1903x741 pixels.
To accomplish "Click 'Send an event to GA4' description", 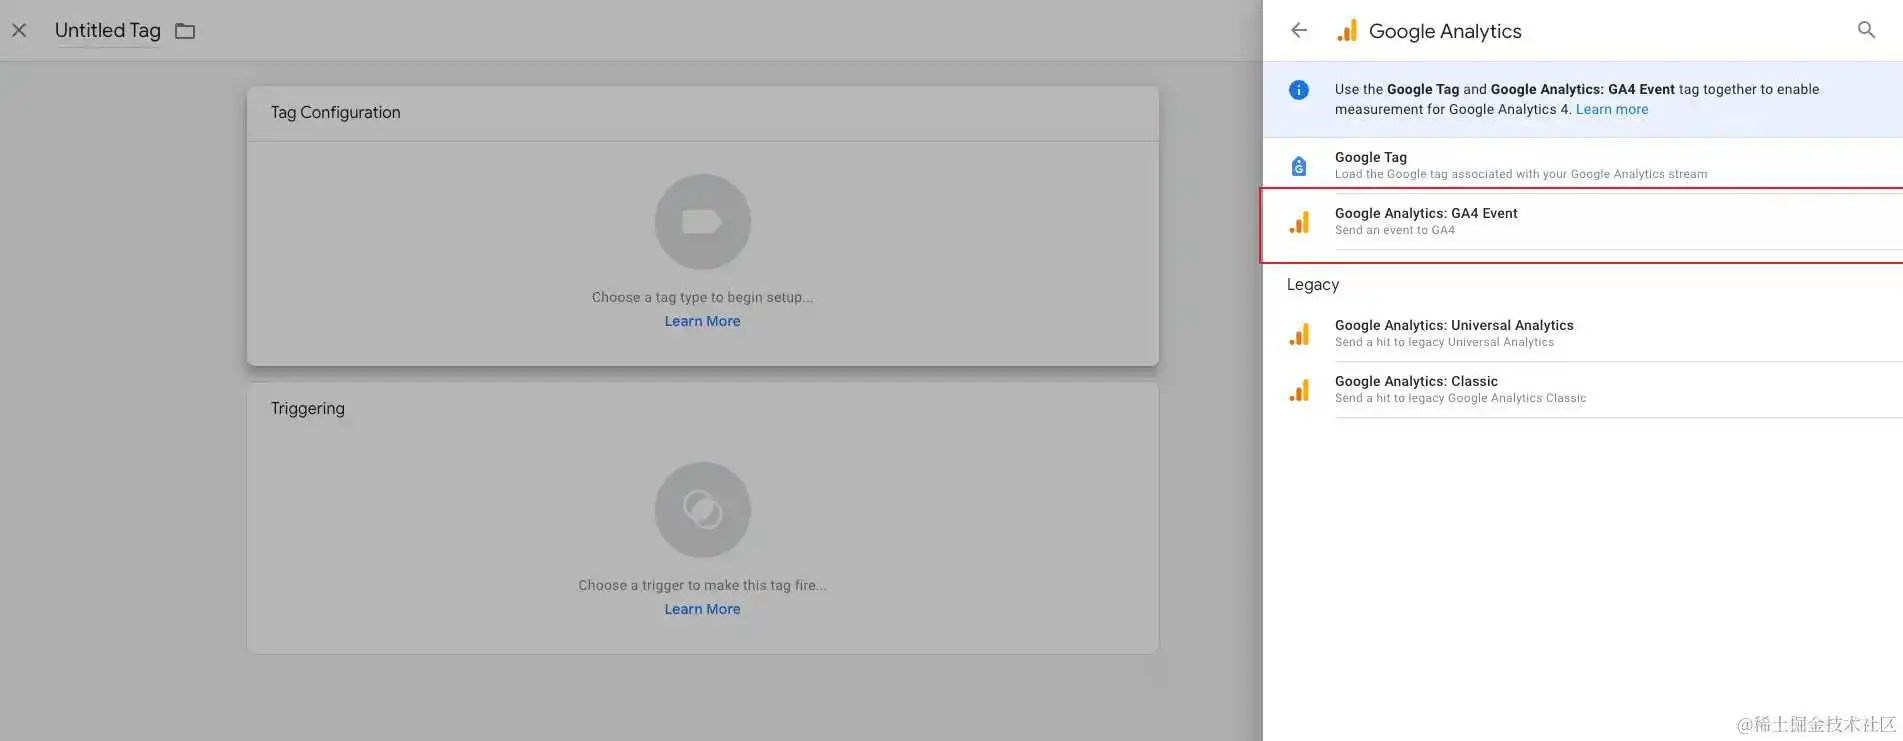I will [1394, 230].
